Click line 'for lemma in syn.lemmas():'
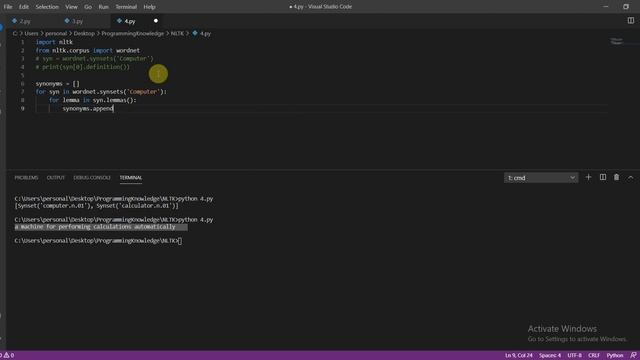The width and height of the screenshot is (640, 360). point(93,100)
